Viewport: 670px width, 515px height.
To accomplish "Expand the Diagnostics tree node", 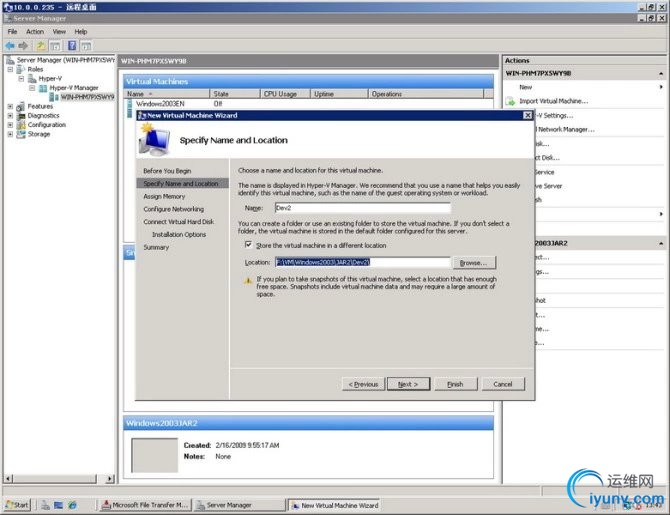I will point(10,116).
